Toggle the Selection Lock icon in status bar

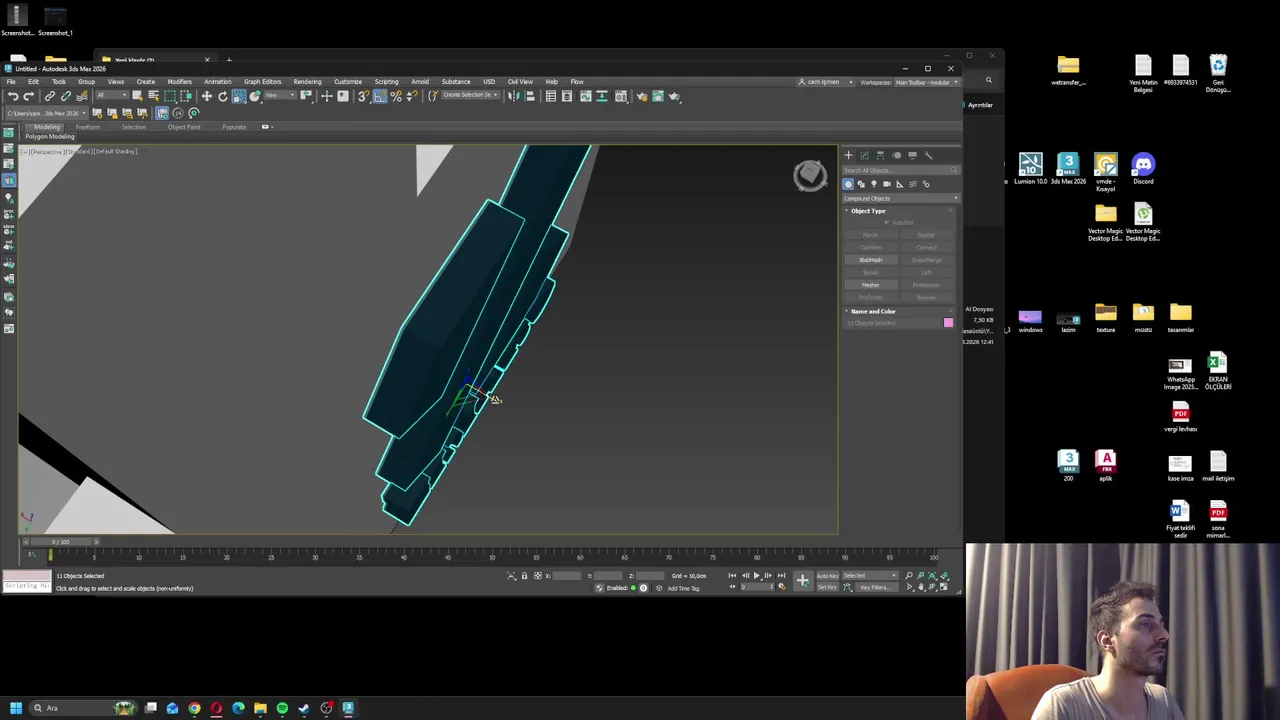click(x=524, y=576)
